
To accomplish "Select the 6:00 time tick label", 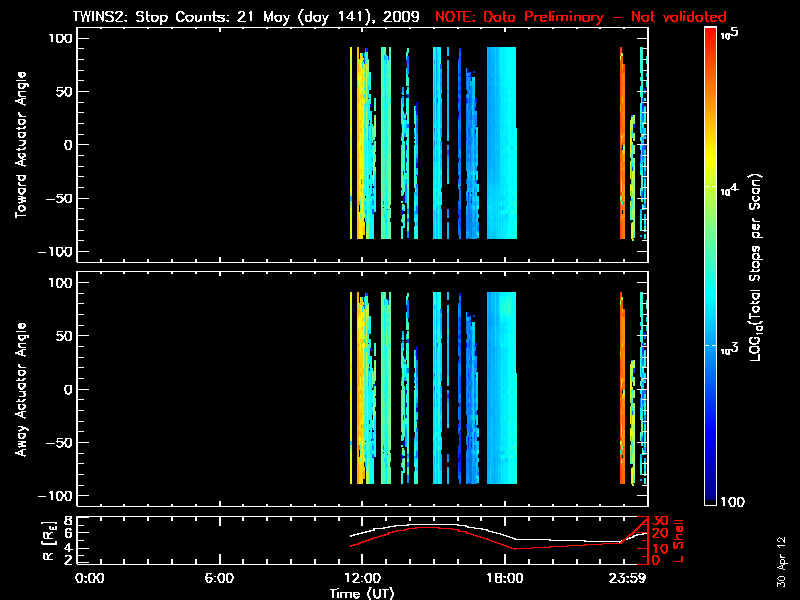I will (219, 578).
